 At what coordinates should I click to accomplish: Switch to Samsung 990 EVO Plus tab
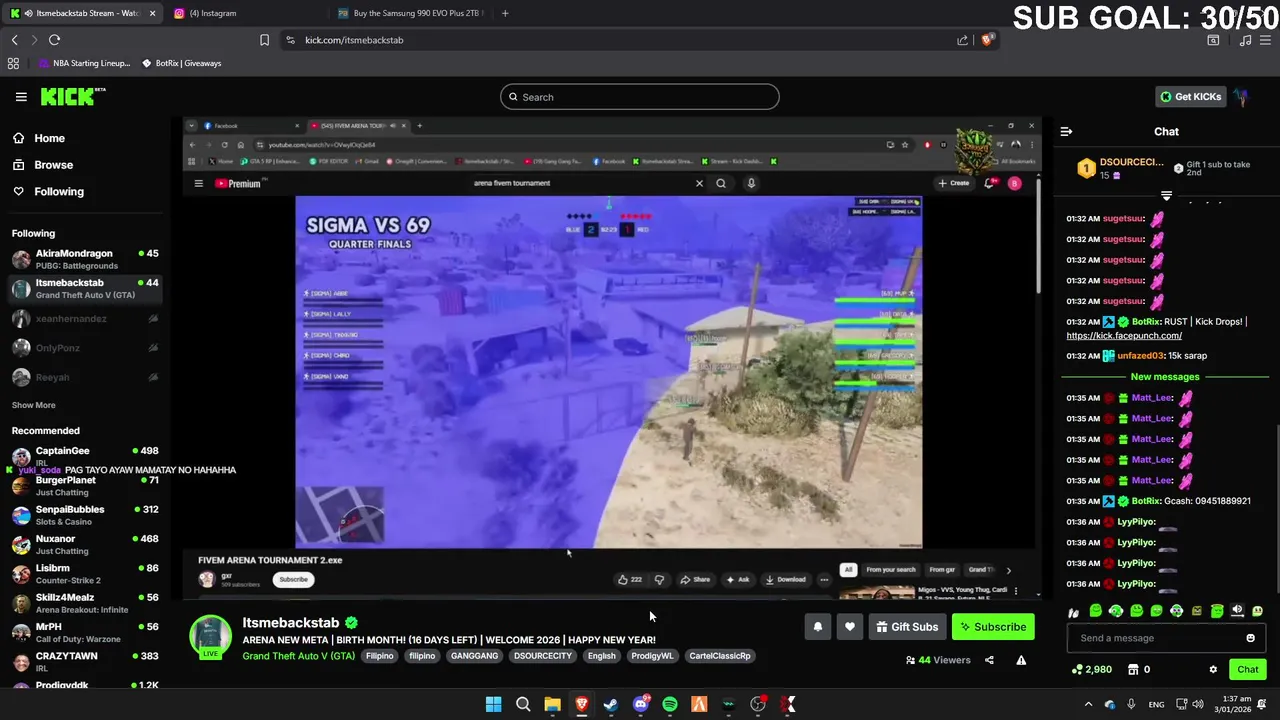point(410,13)
